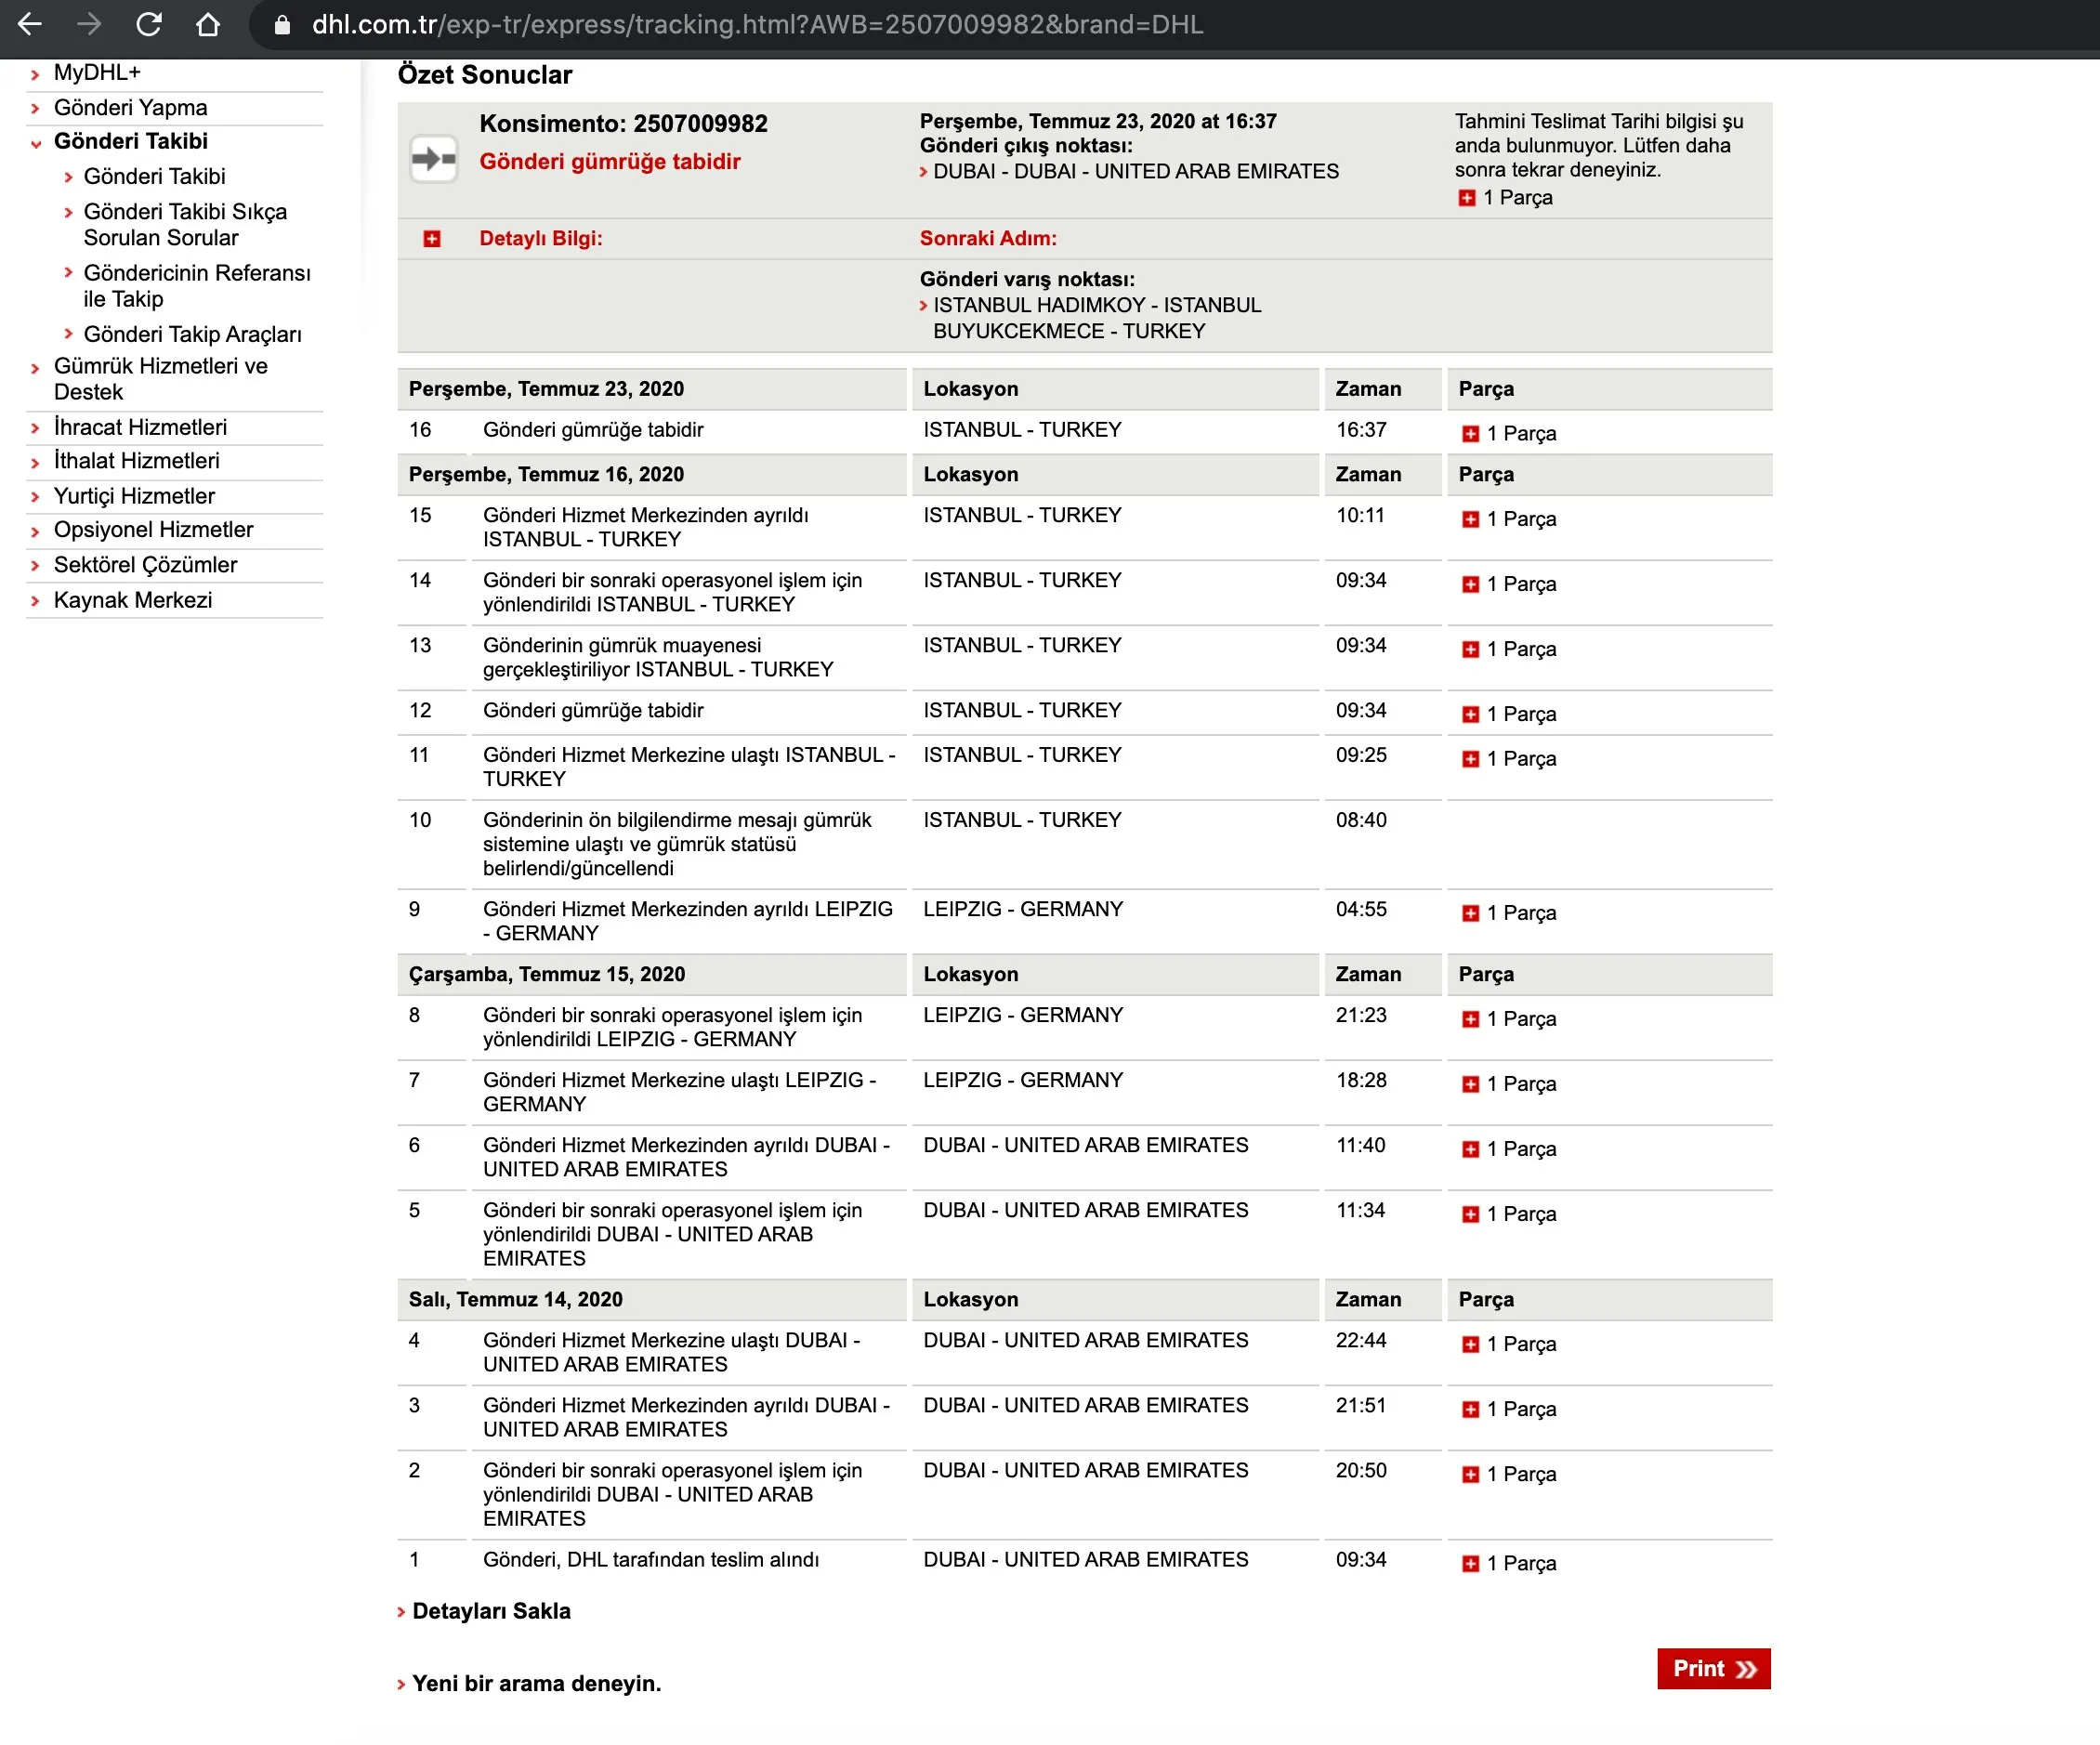Click the browser home icon
This screenshot has height=1745, width=2100.
point(208,24)
